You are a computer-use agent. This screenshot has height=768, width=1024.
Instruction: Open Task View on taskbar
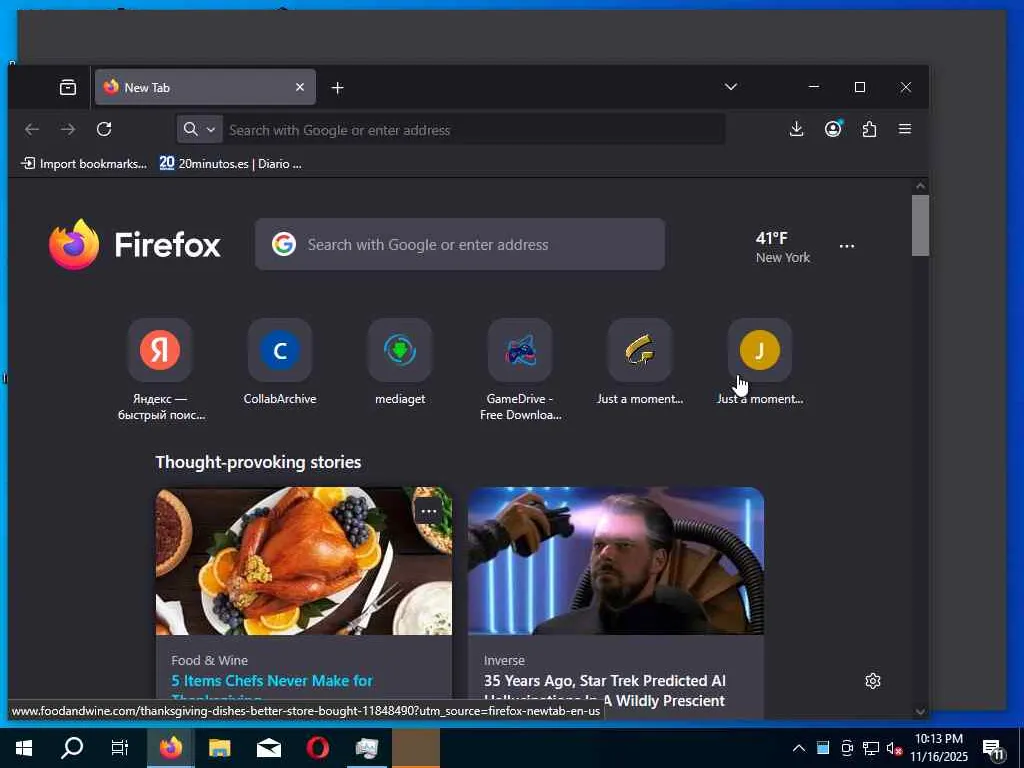coord(120,748)
